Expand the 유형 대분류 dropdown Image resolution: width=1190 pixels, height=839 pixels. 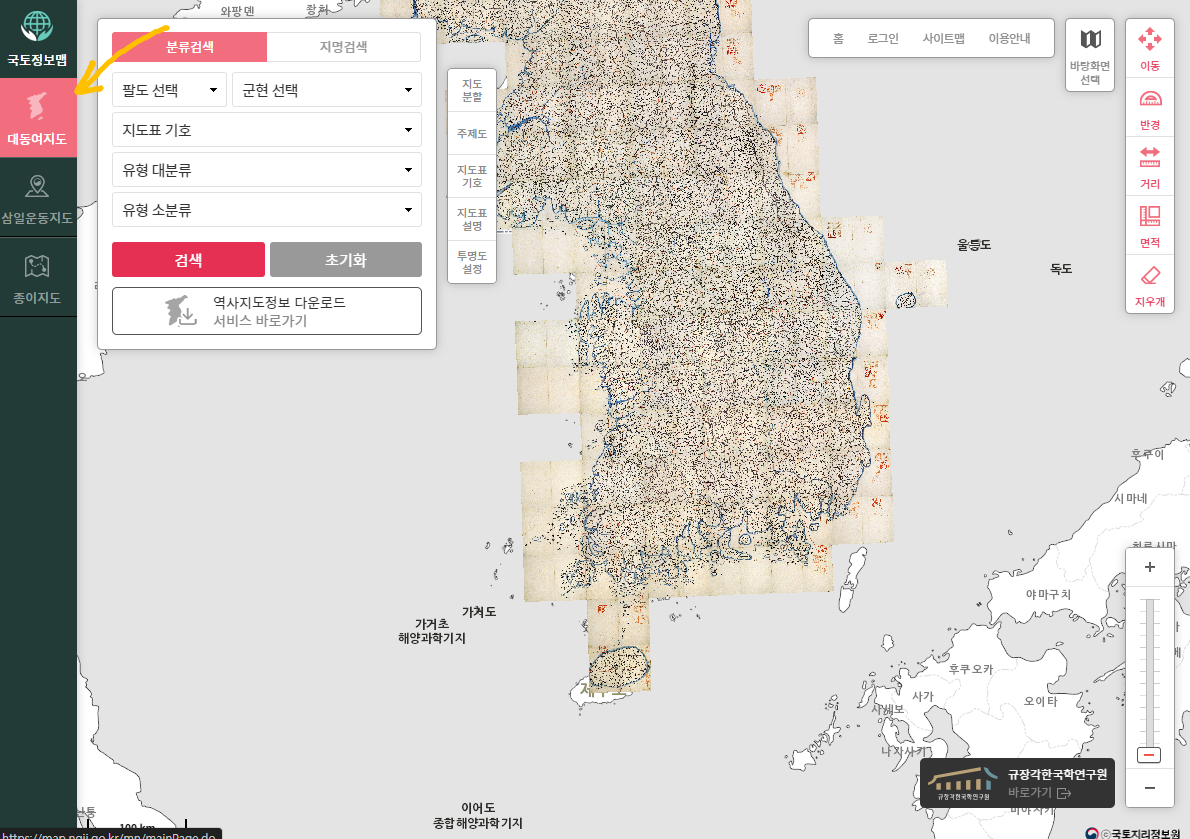pyautogui.click(x=266, y=170)
